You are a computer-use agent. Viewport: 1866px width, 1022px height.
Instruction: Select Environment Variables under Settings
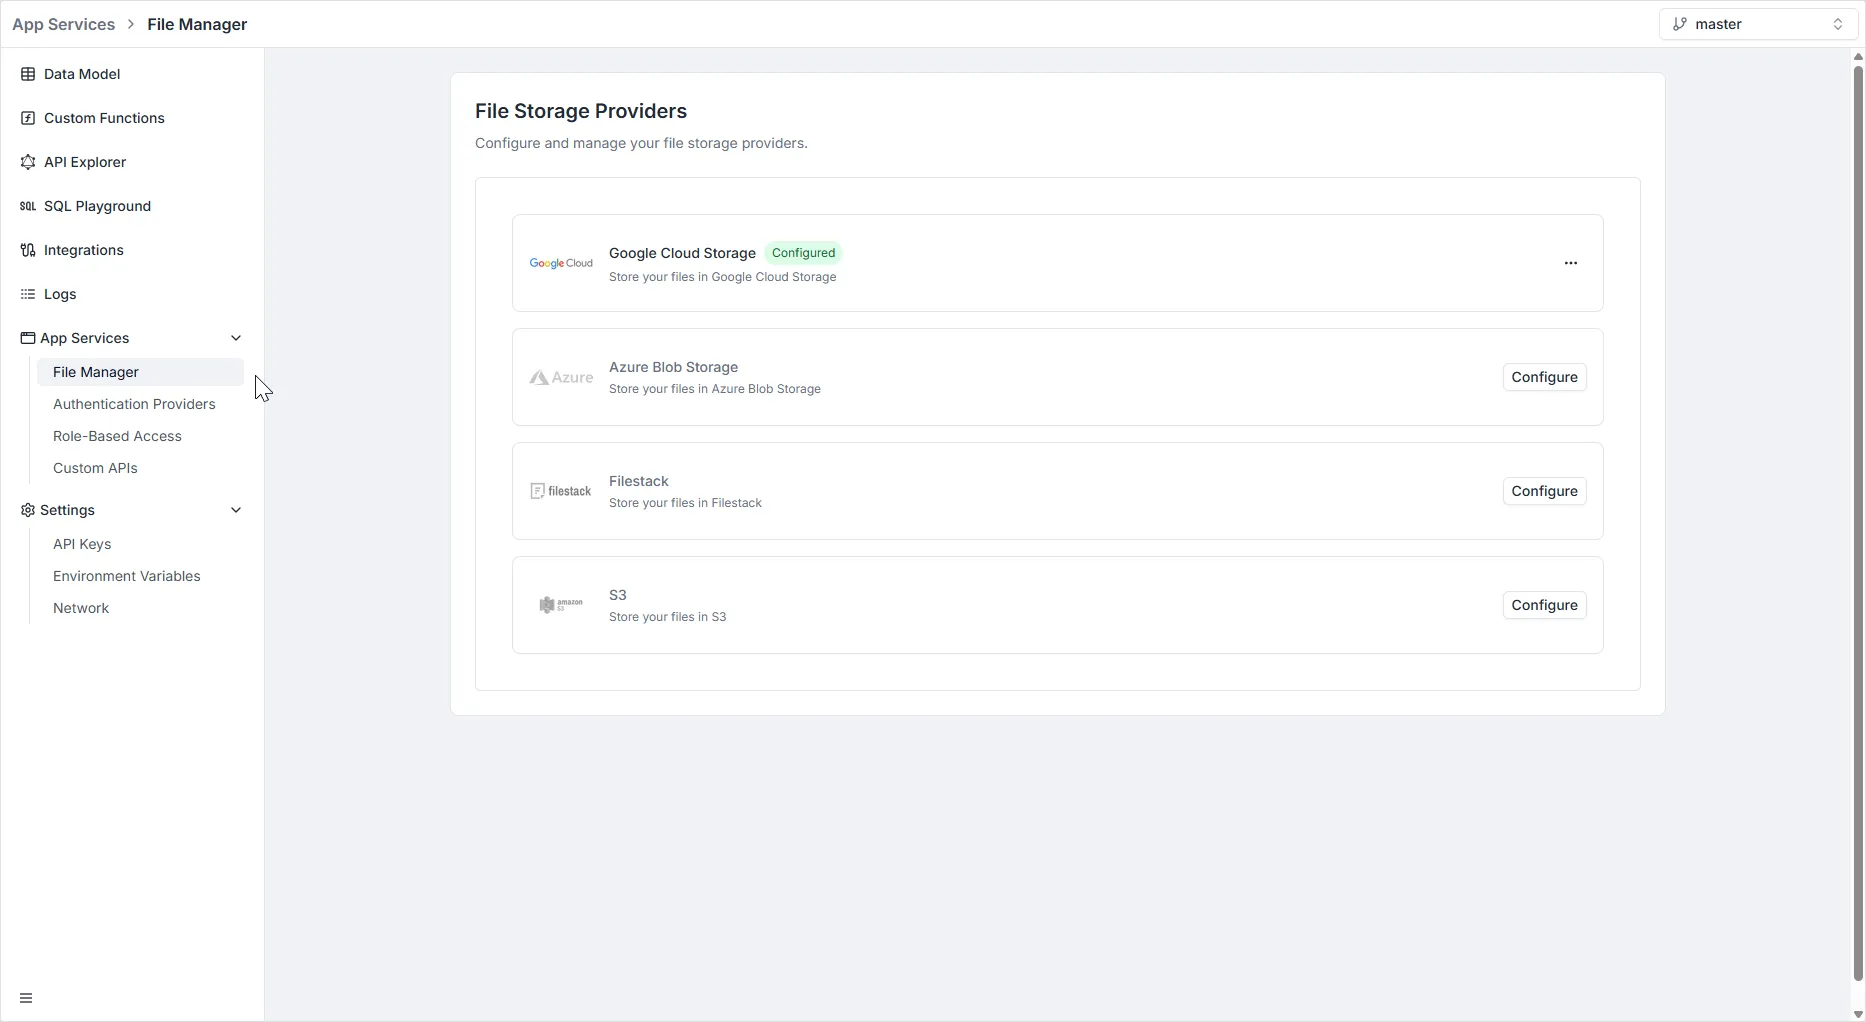[x=126, y=576]
